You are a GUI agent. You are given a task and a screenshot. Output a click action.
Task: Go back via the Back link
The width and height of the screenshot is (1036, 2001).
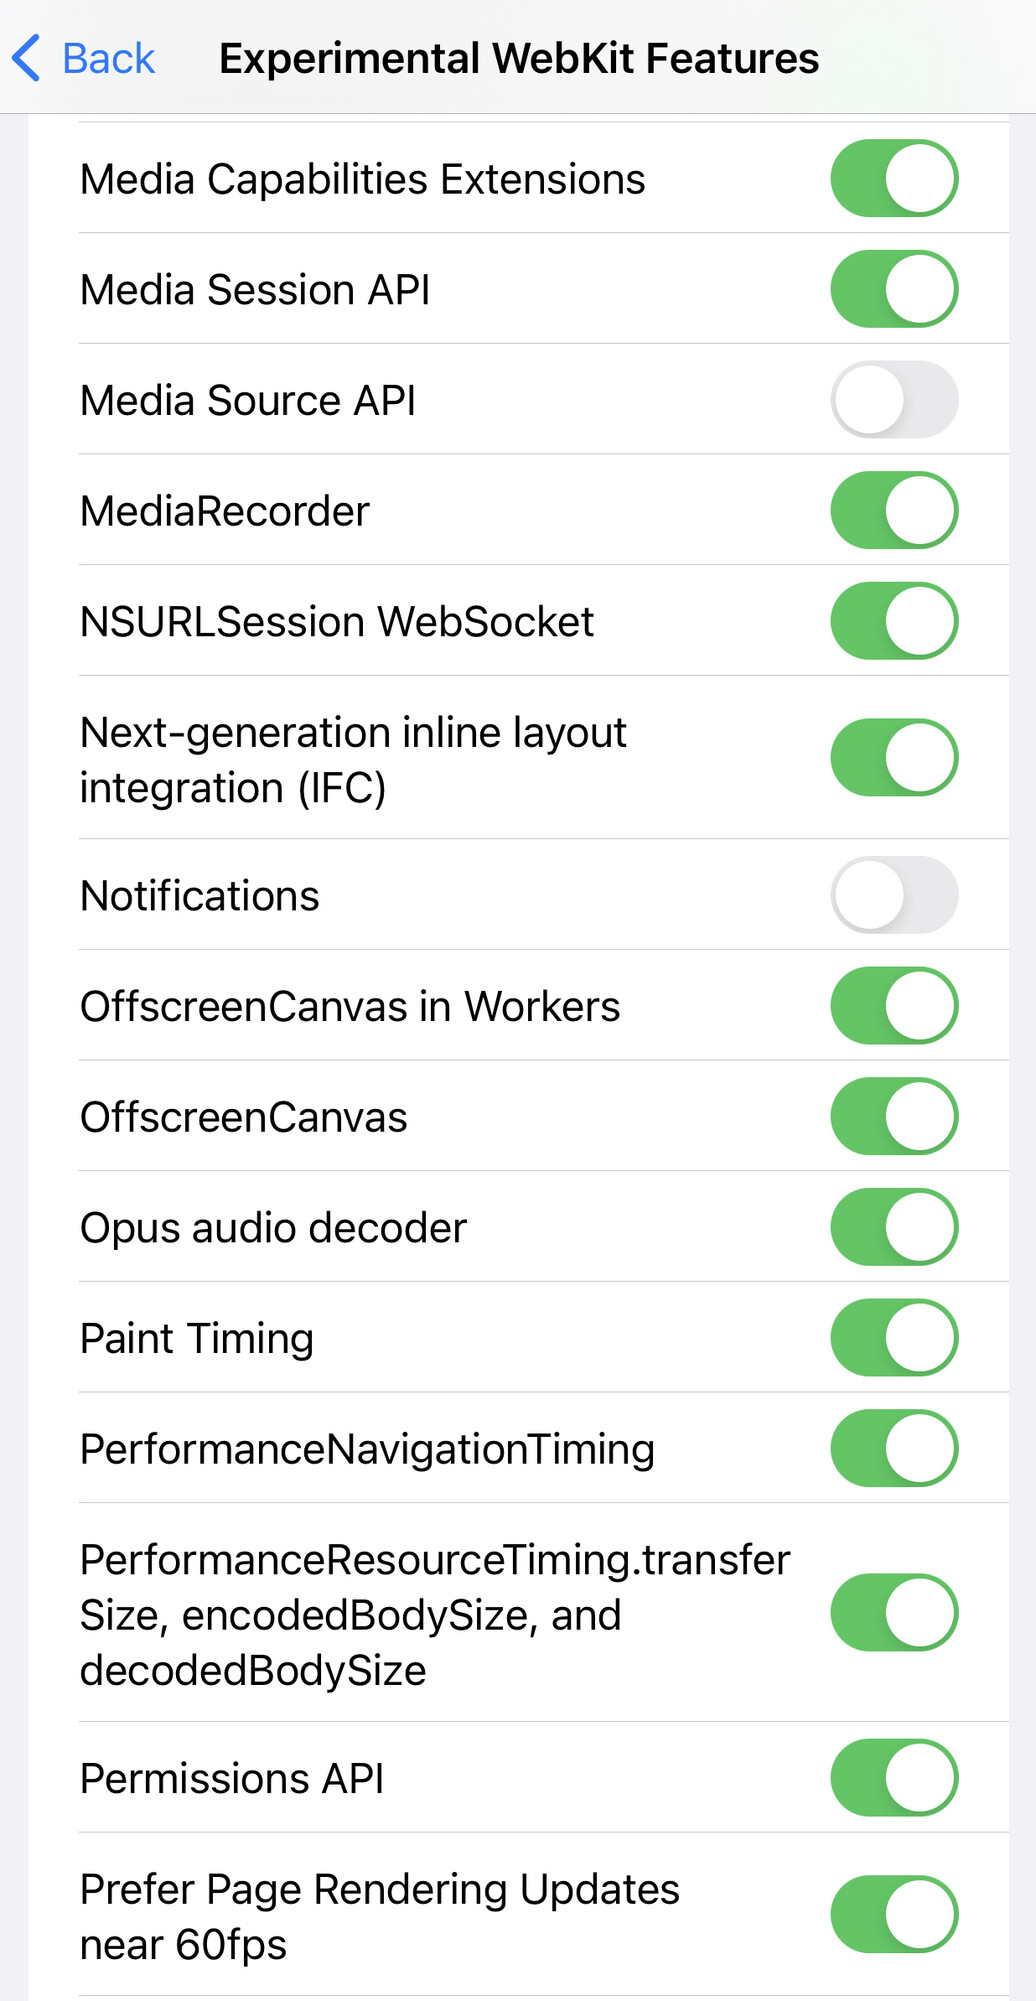[x=108, y=58]
